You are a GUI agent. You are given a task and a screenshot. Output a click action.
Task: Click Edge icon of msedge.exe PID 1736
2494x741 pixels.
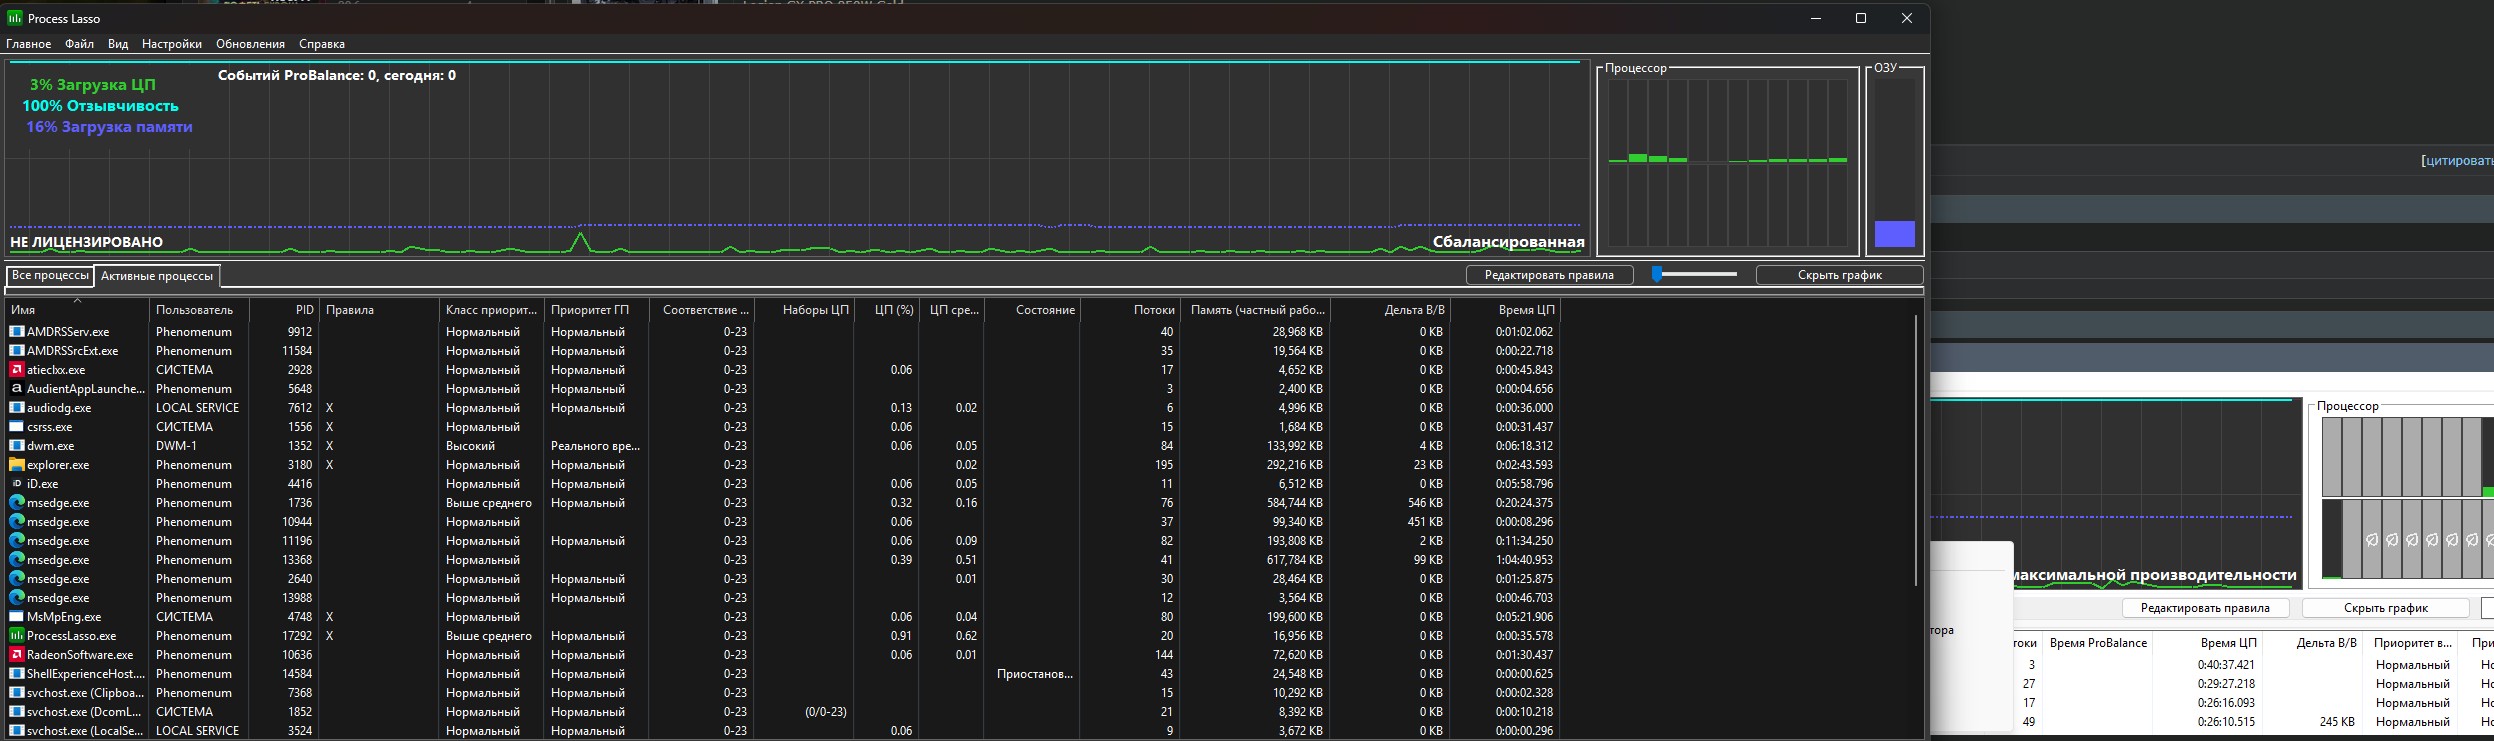[x=16, y=503]
